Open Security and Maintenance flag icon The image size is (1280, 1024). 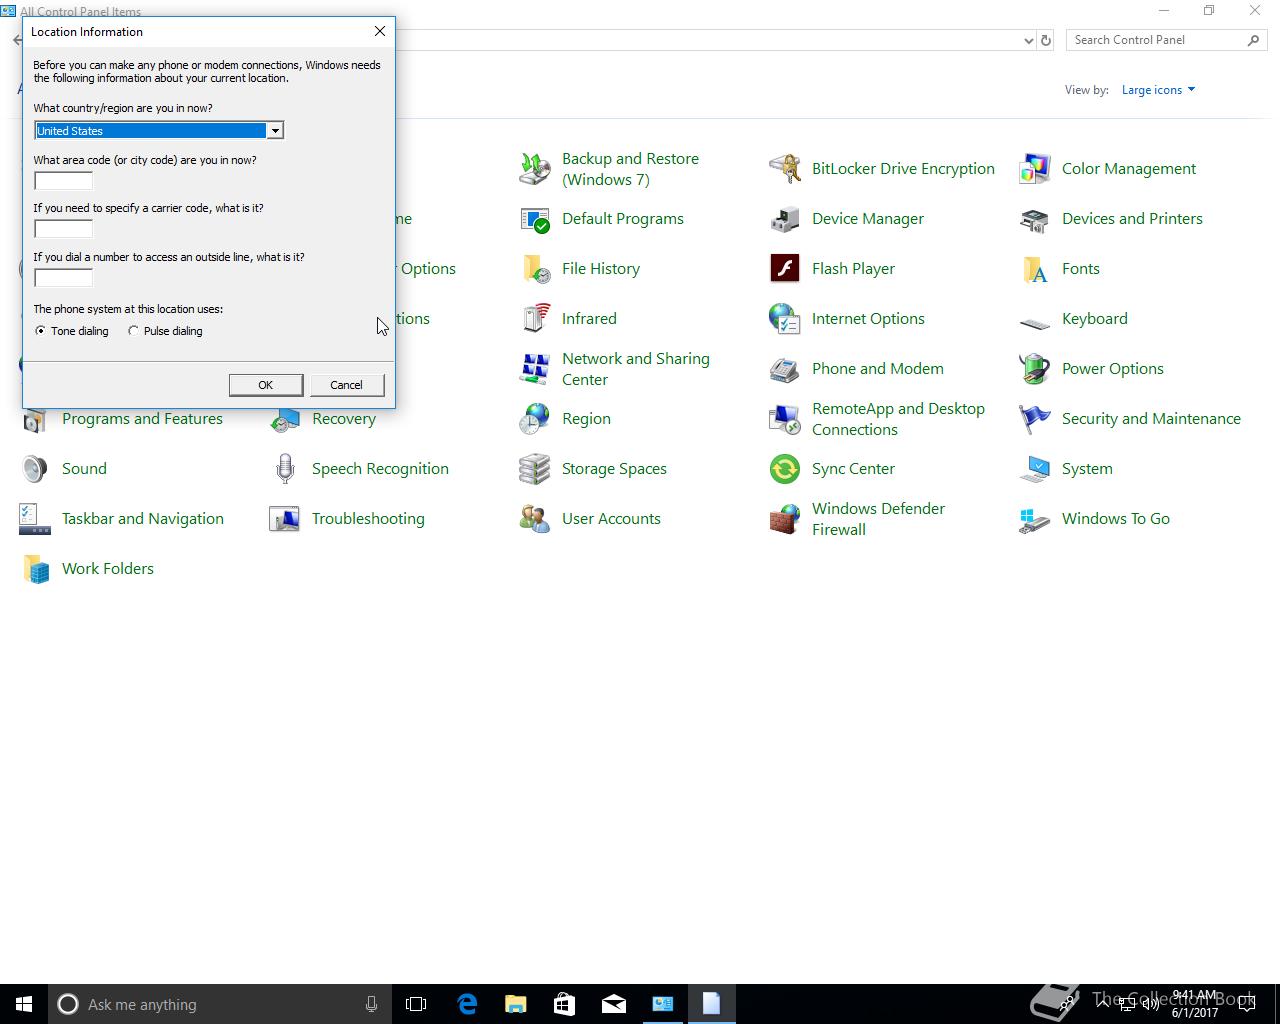(x=1035, y=419)
